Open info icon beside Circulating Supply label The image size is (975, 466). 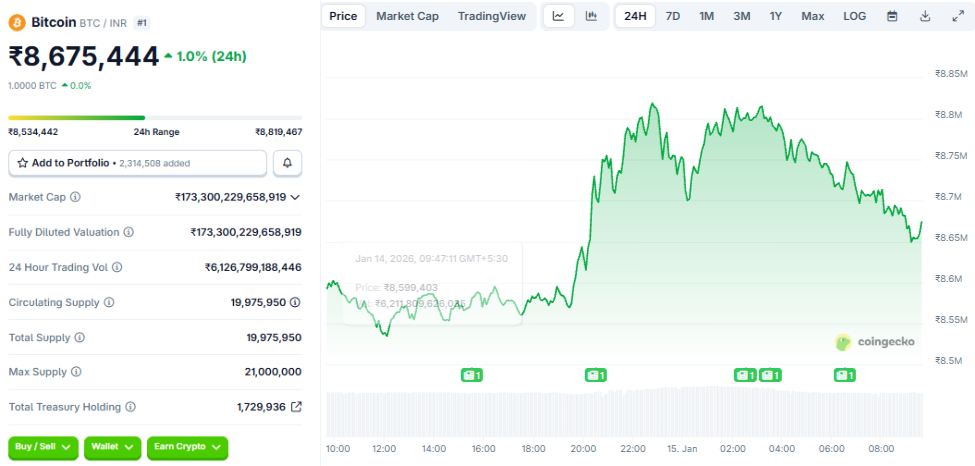coord(109,302)
